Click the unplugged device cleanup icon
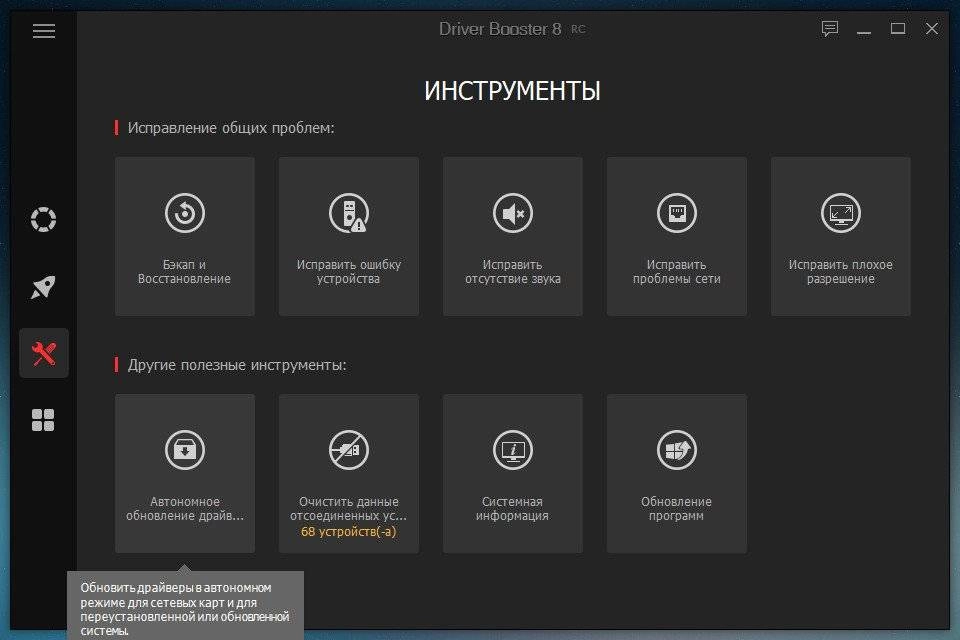960x640 pixels. (348, 450)
